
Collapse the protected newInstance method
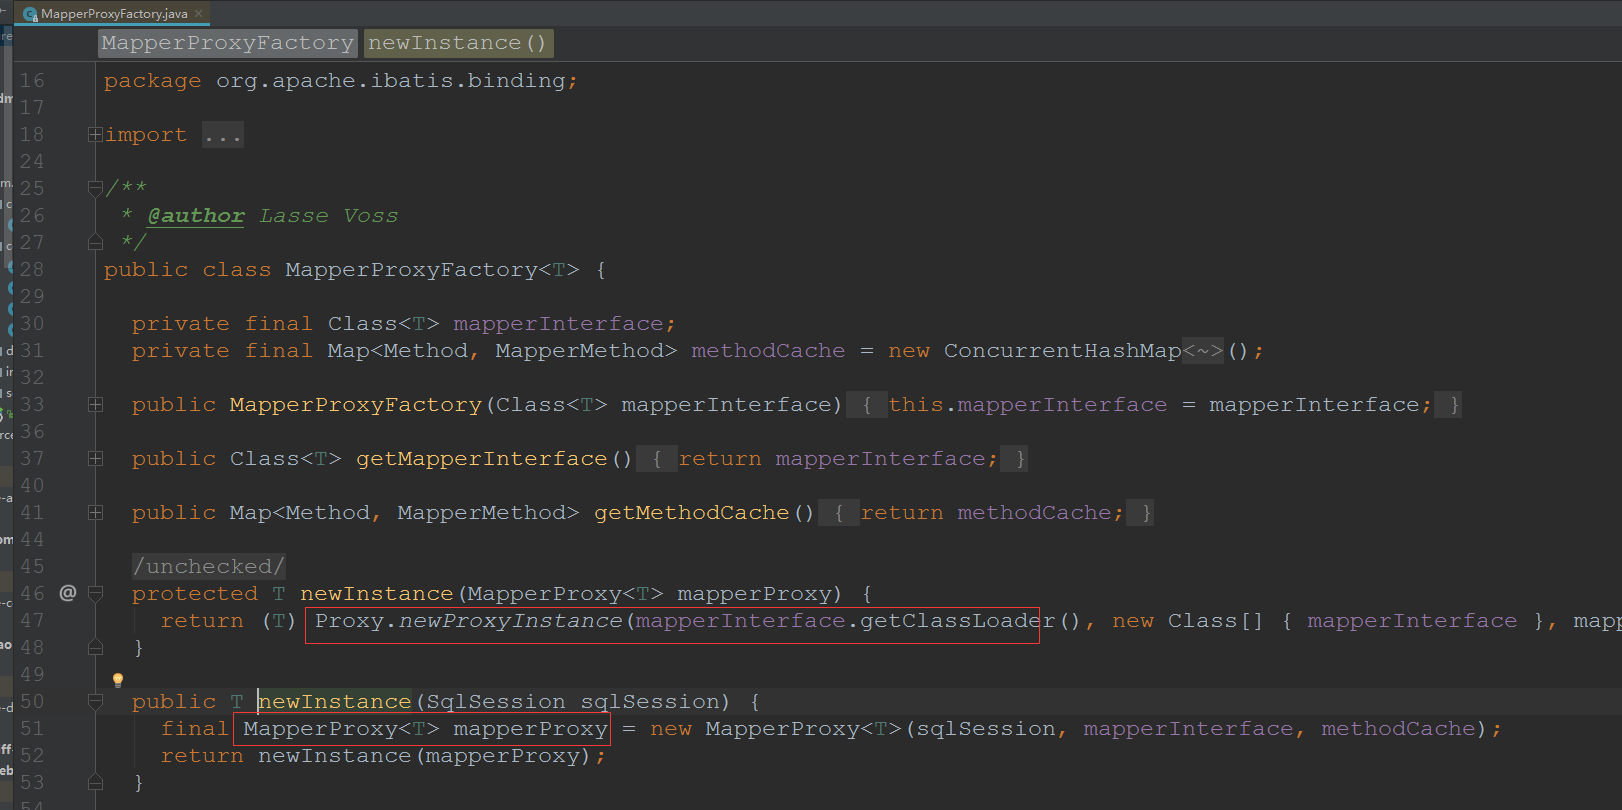click(95, 593)
